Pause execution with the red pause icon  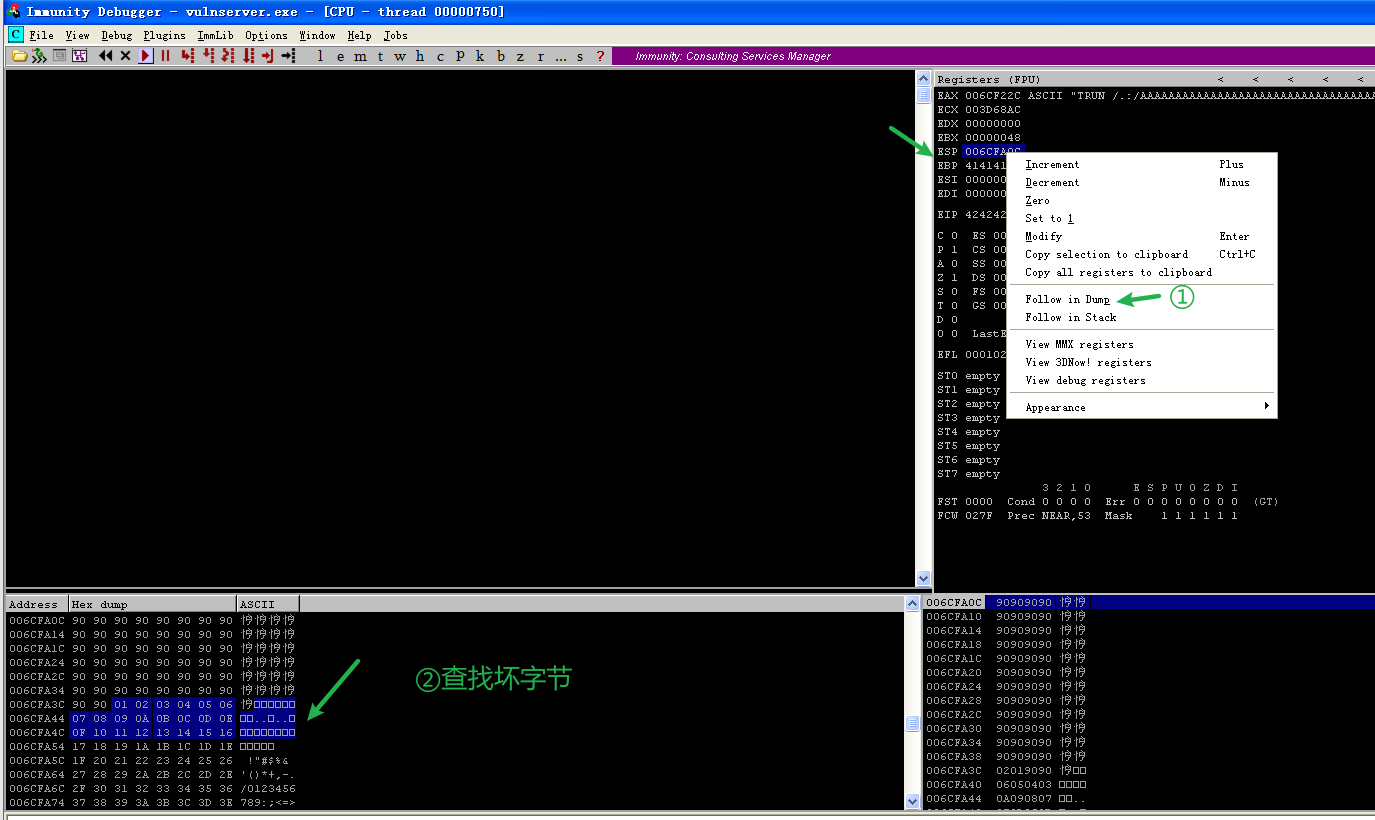pyautogui.click(x=165, y=56)
